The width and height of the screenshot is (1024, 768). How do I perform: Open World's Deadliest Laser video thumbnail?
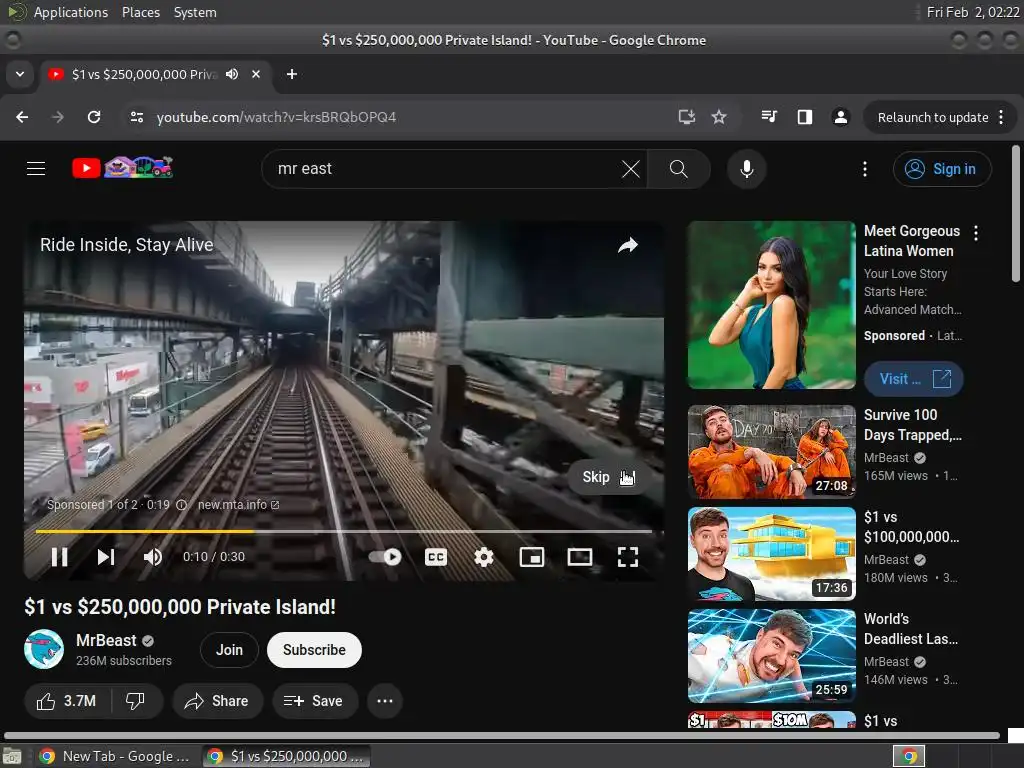click(771, 656)
